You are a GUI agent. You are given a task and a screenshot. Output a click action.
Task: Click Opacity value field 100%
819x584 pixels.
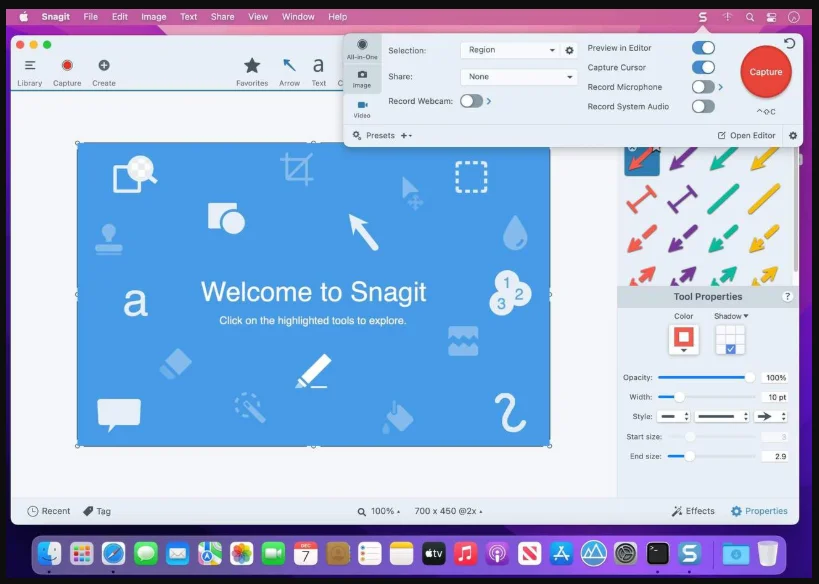pyautogui.click(x=774, y=377)
